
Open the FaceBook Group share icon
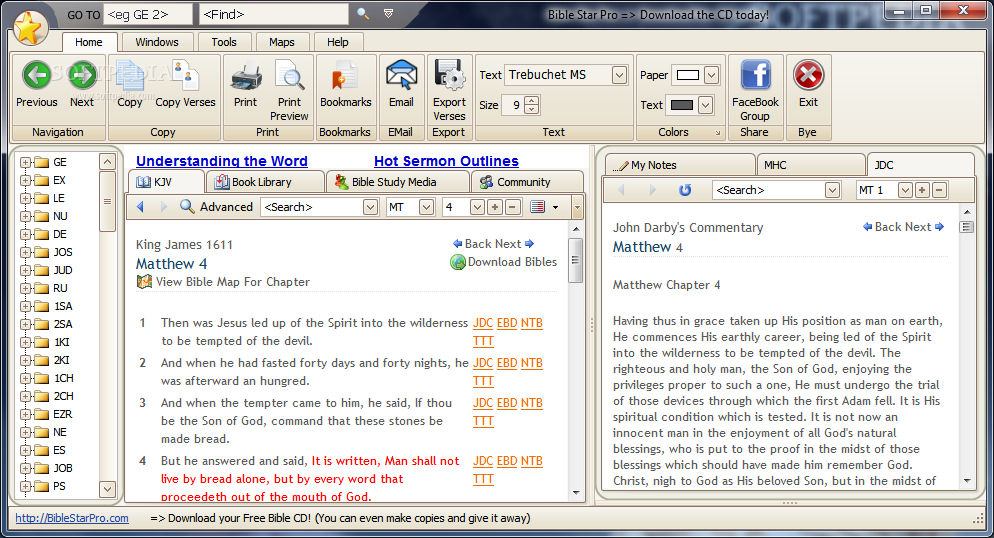coord(755,75)
